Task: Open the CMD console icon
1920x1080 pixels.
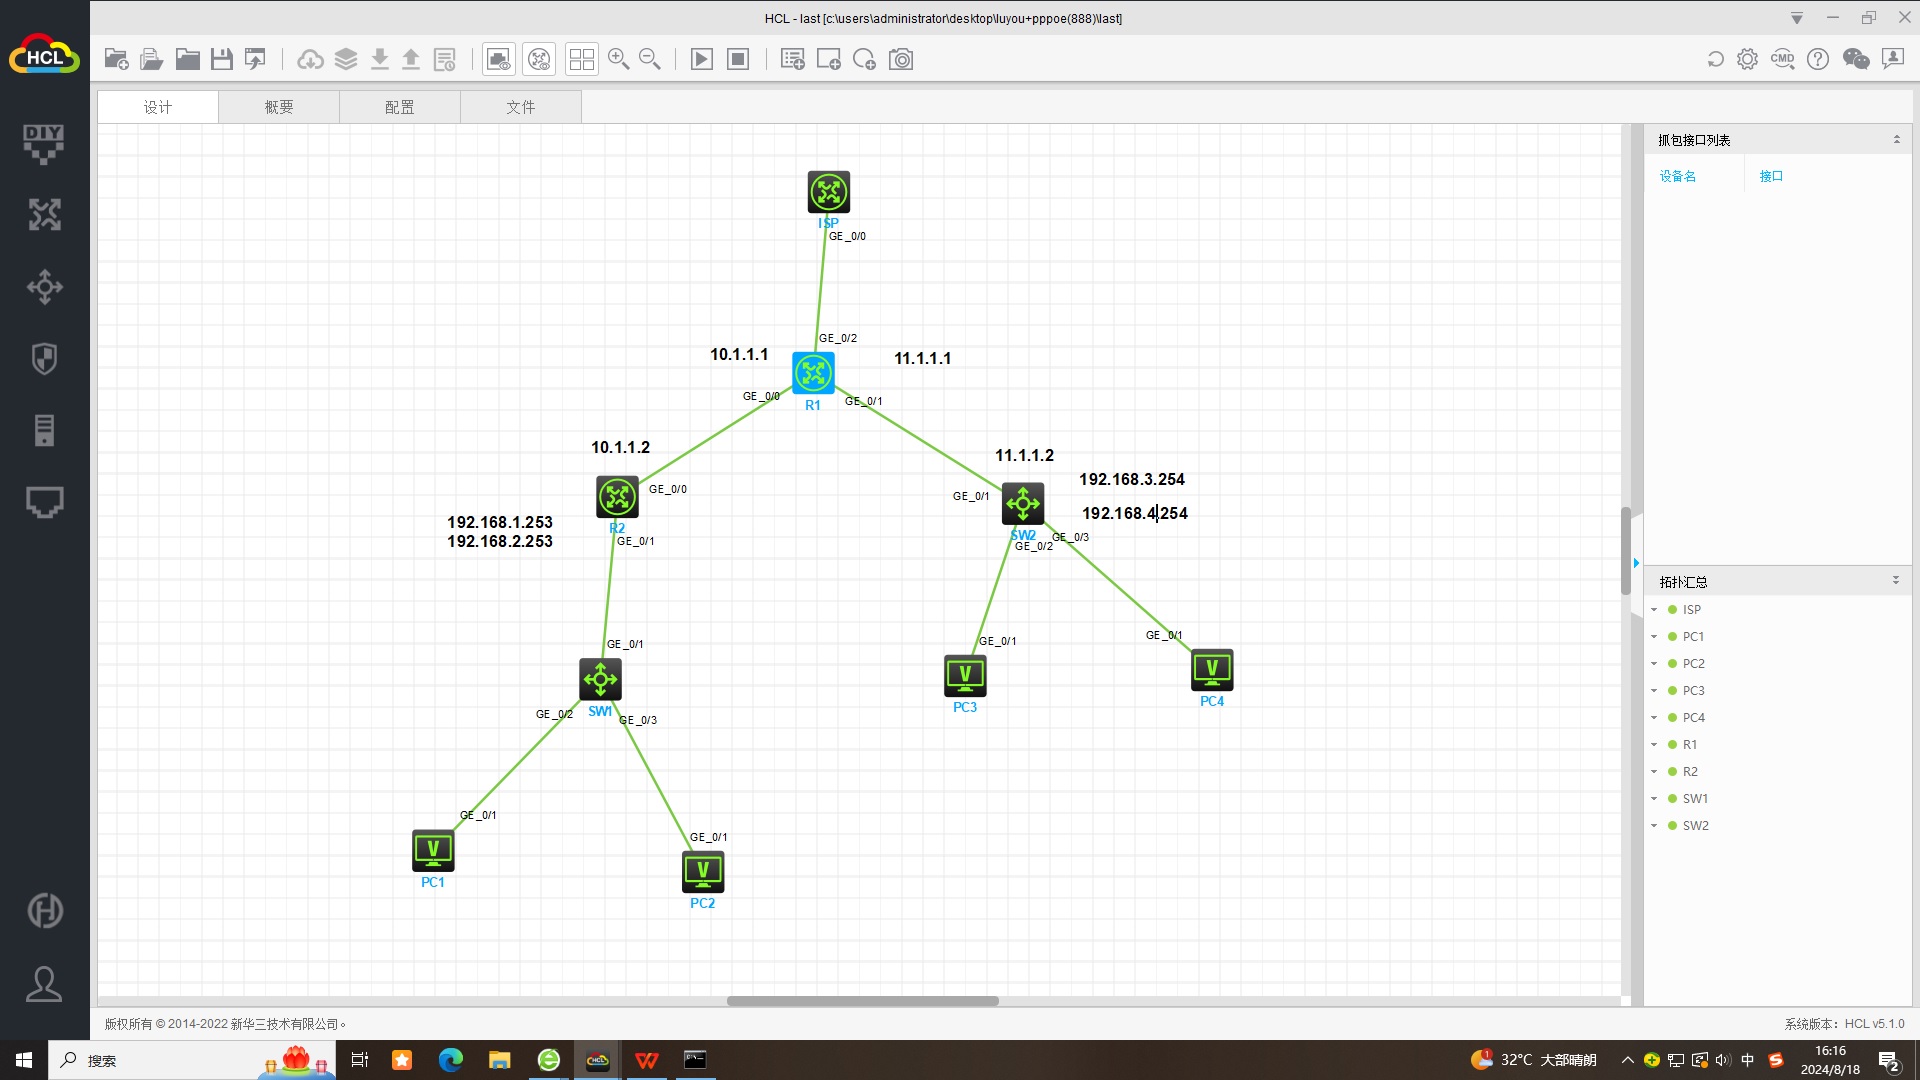Action: tap(1782, 60)
